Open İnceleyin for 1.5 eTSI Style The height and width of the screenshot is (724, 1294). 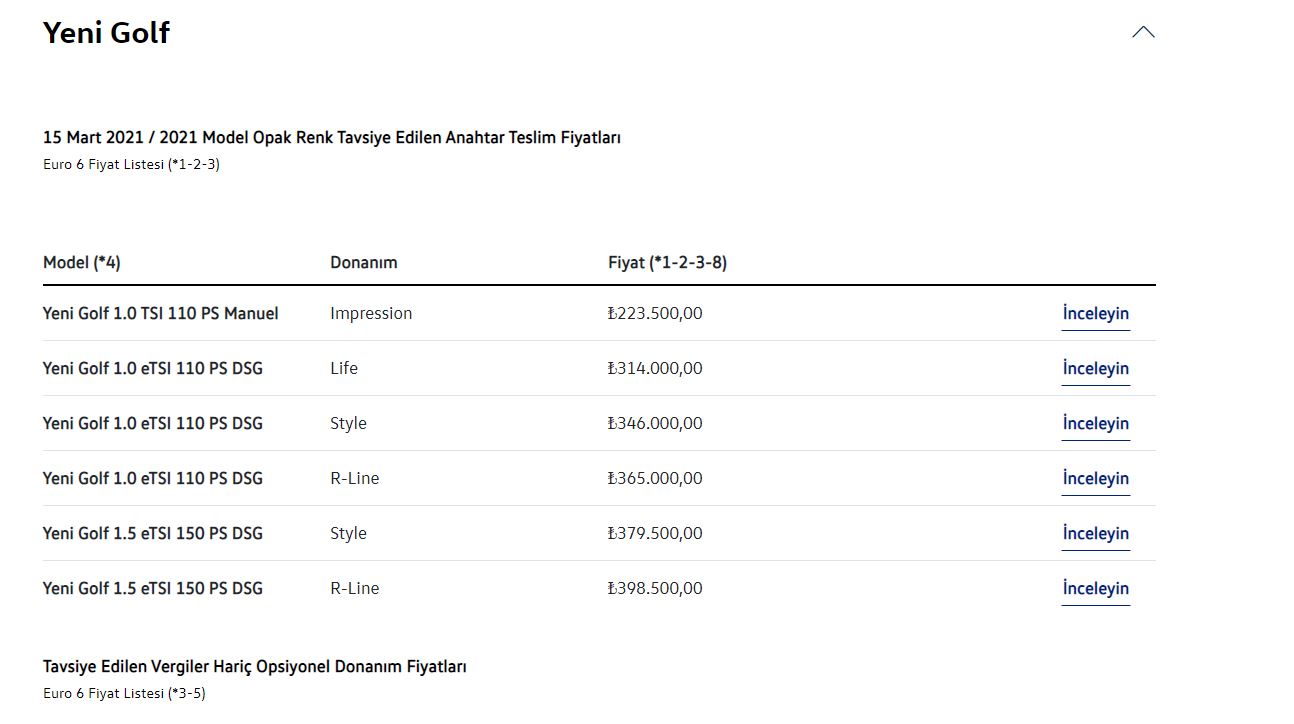(x=1096, y=534)
